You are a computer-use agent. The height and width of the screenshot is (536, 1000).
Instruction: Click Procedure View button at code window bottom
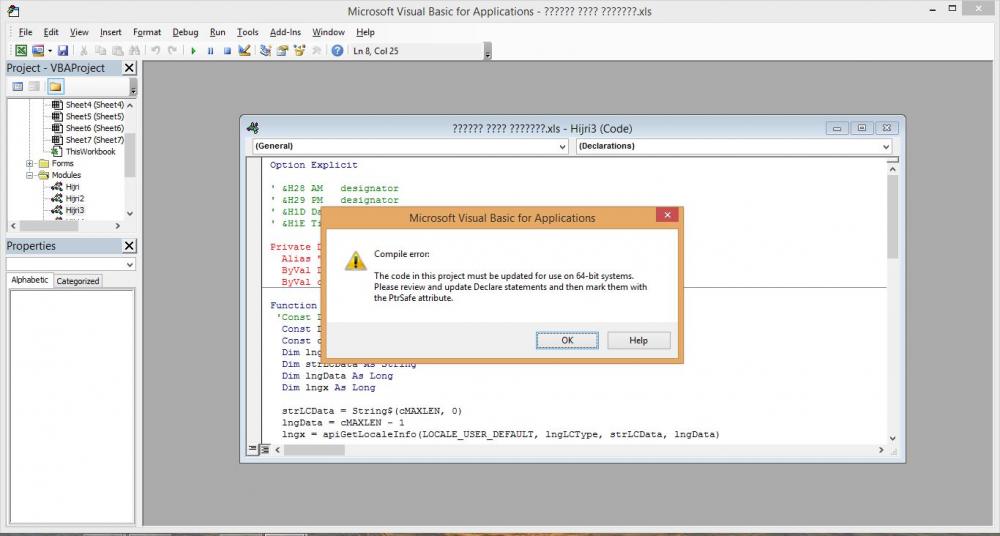253,450
